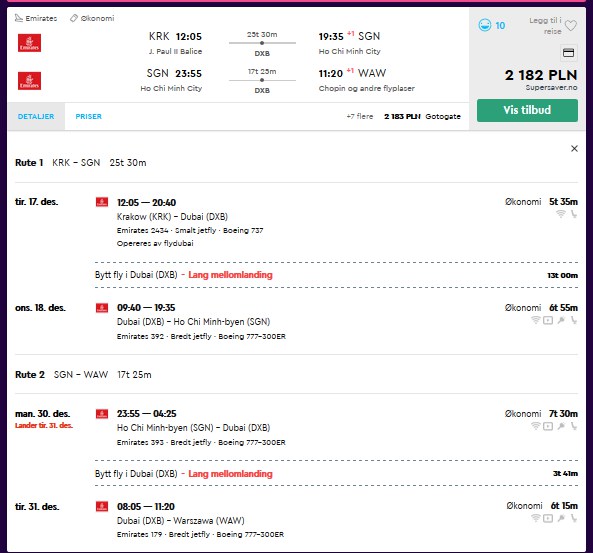Click the 2 182 PLN price
The width and height of the screenshot is (593, 553).
pyautogui.click(x=541, y=75)
